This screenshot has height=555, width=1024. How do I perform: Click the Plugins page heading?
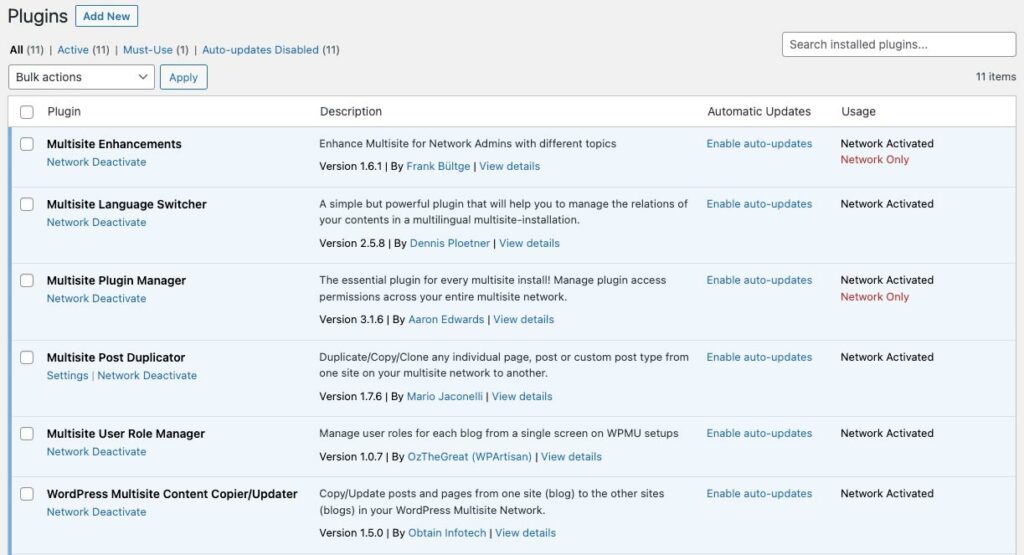(x=37, y=16)
